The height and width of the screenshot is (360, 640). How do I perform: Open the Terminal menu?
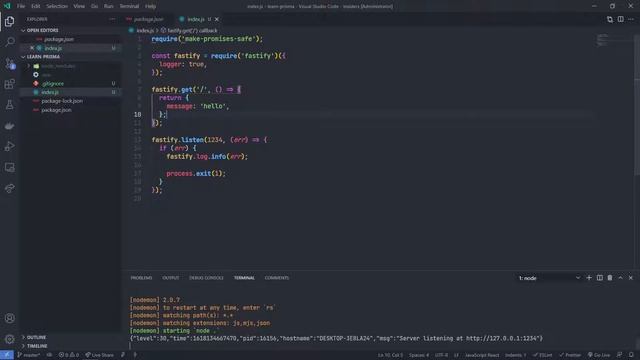pyautogui.click(x=129, y=6)
